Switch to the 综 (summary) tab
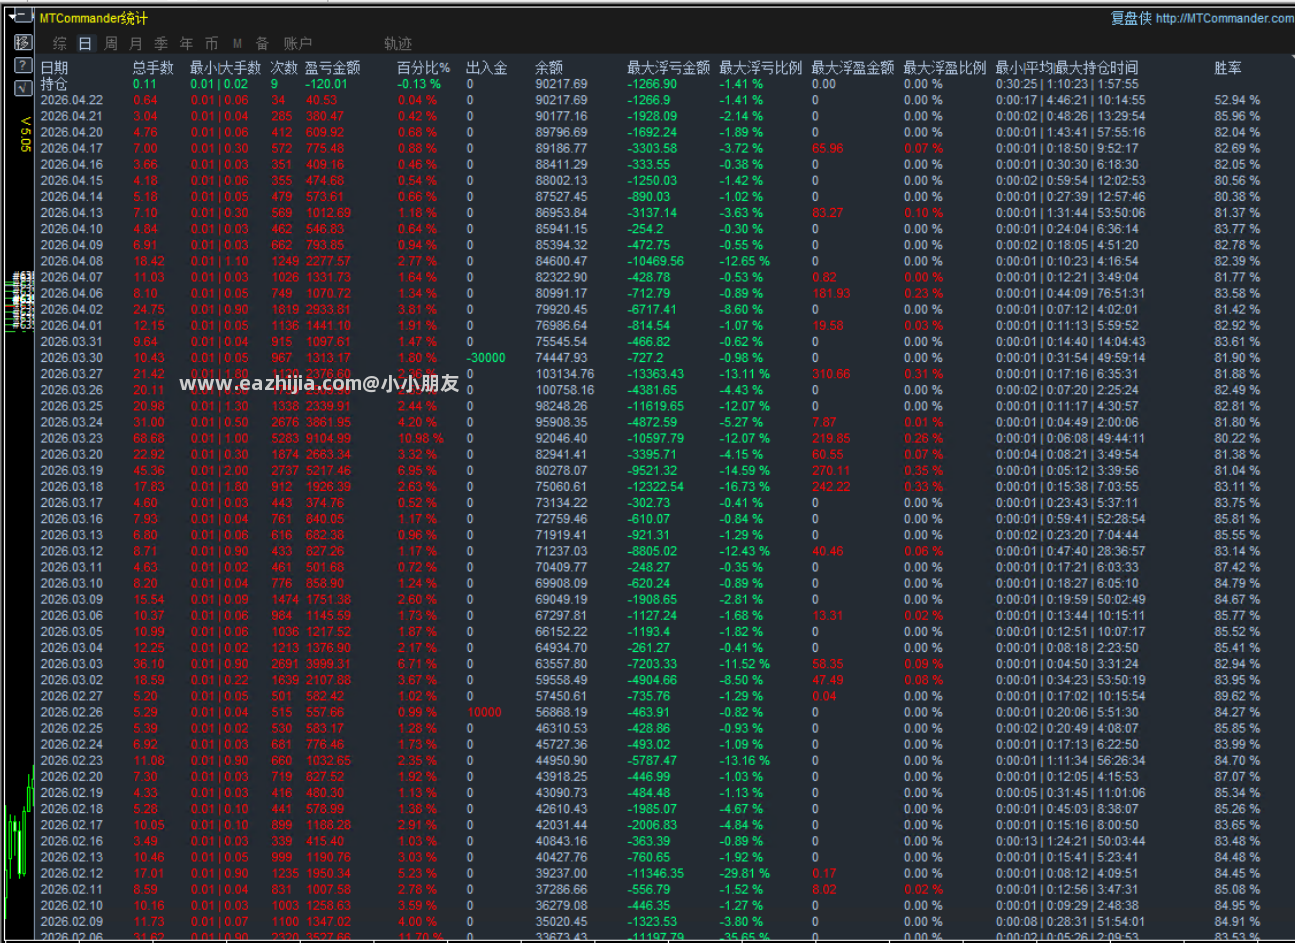Viewport: 1295px width, 943px height. [x=60, y=43]
